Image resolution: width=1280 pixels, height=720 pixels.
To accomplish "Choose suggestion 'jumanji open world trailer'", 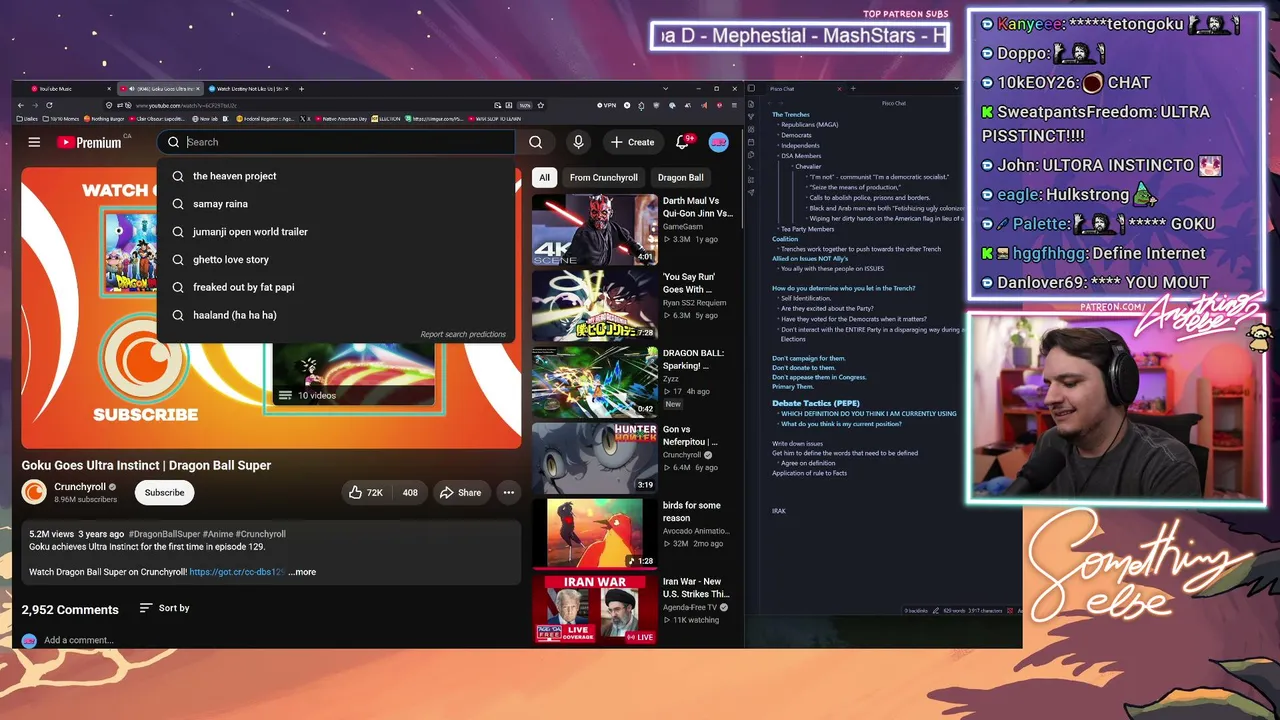I will [336, 232].
